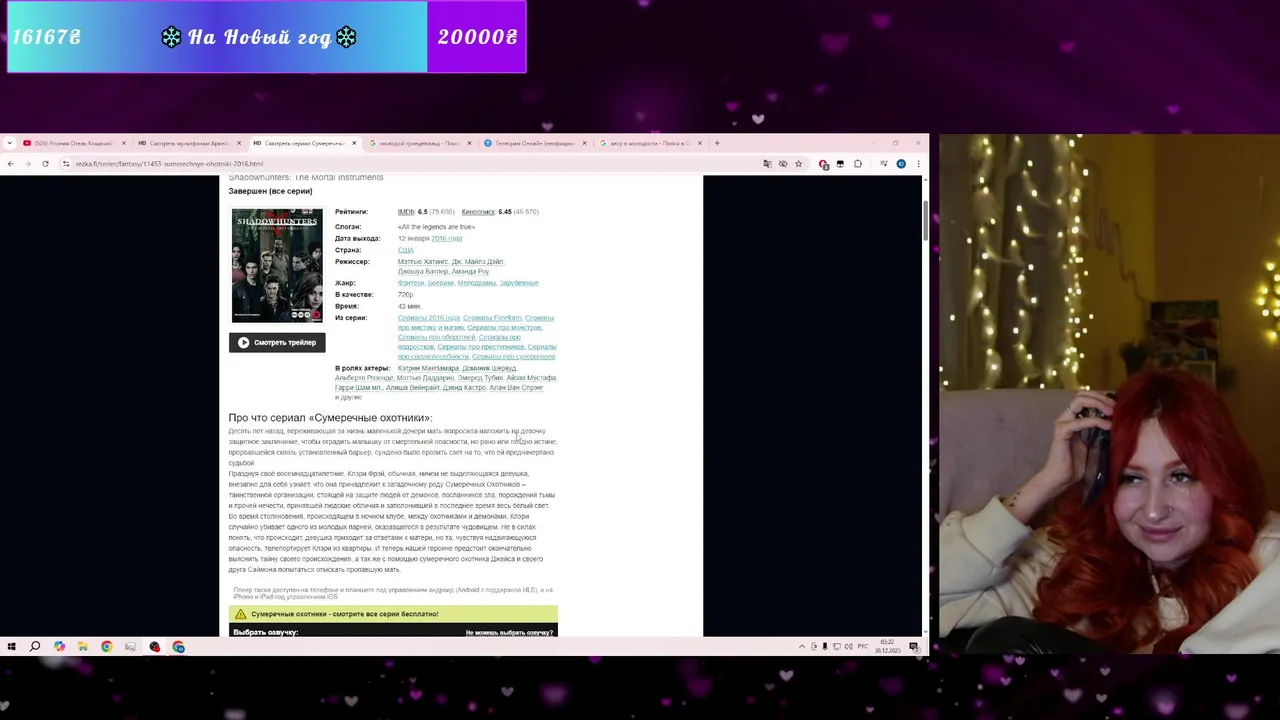
Task: Open '2016 года' release year link
Action: click(446, 239)
